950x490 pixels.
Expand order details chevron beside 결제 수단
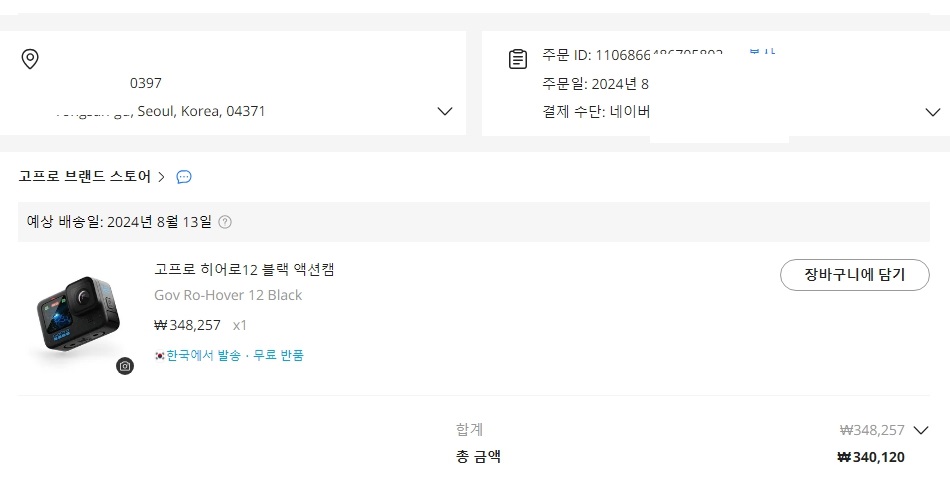click(x=932, y=112)
